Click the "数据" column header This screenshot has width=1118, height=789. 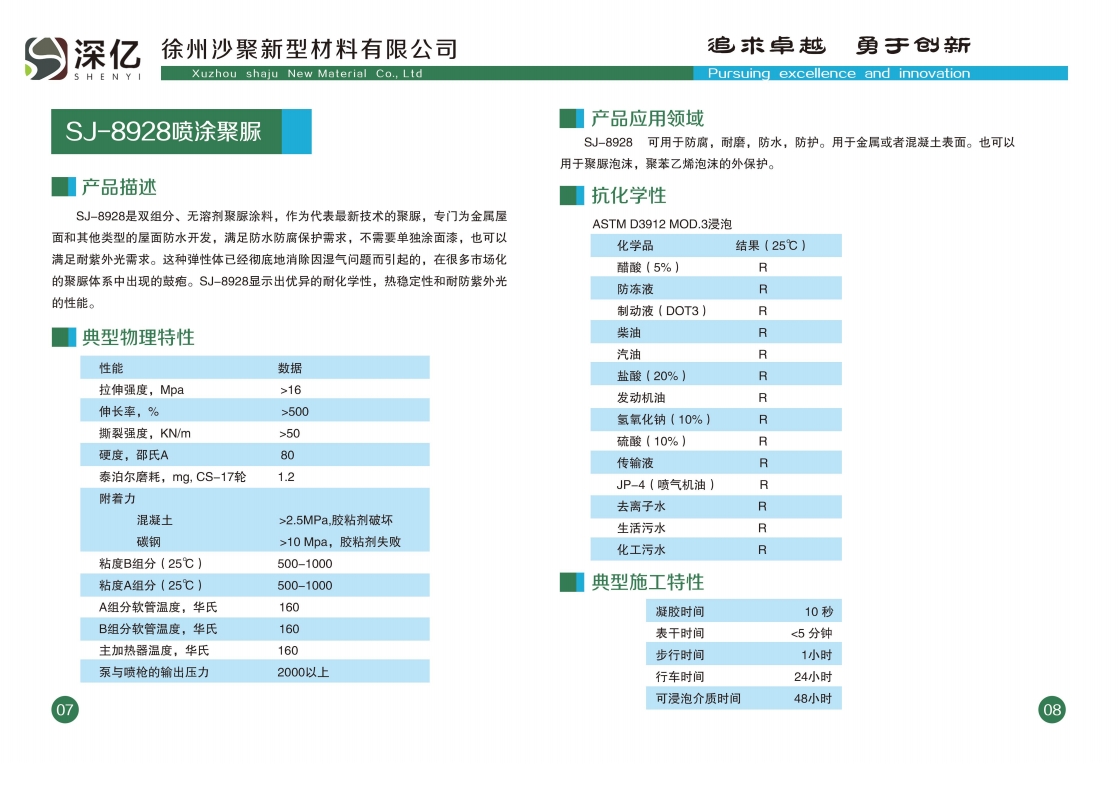point(289,368)
